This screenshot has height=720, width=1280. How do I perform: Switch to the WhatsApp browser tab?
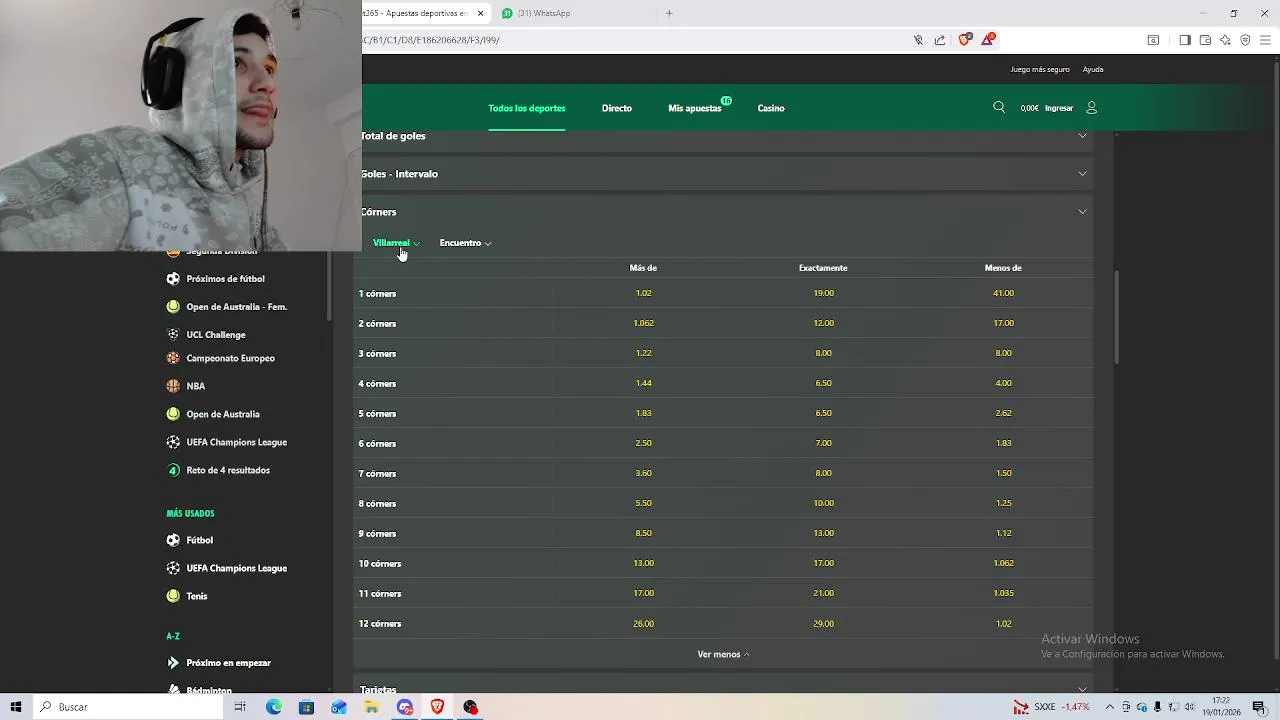click(575, 13)
